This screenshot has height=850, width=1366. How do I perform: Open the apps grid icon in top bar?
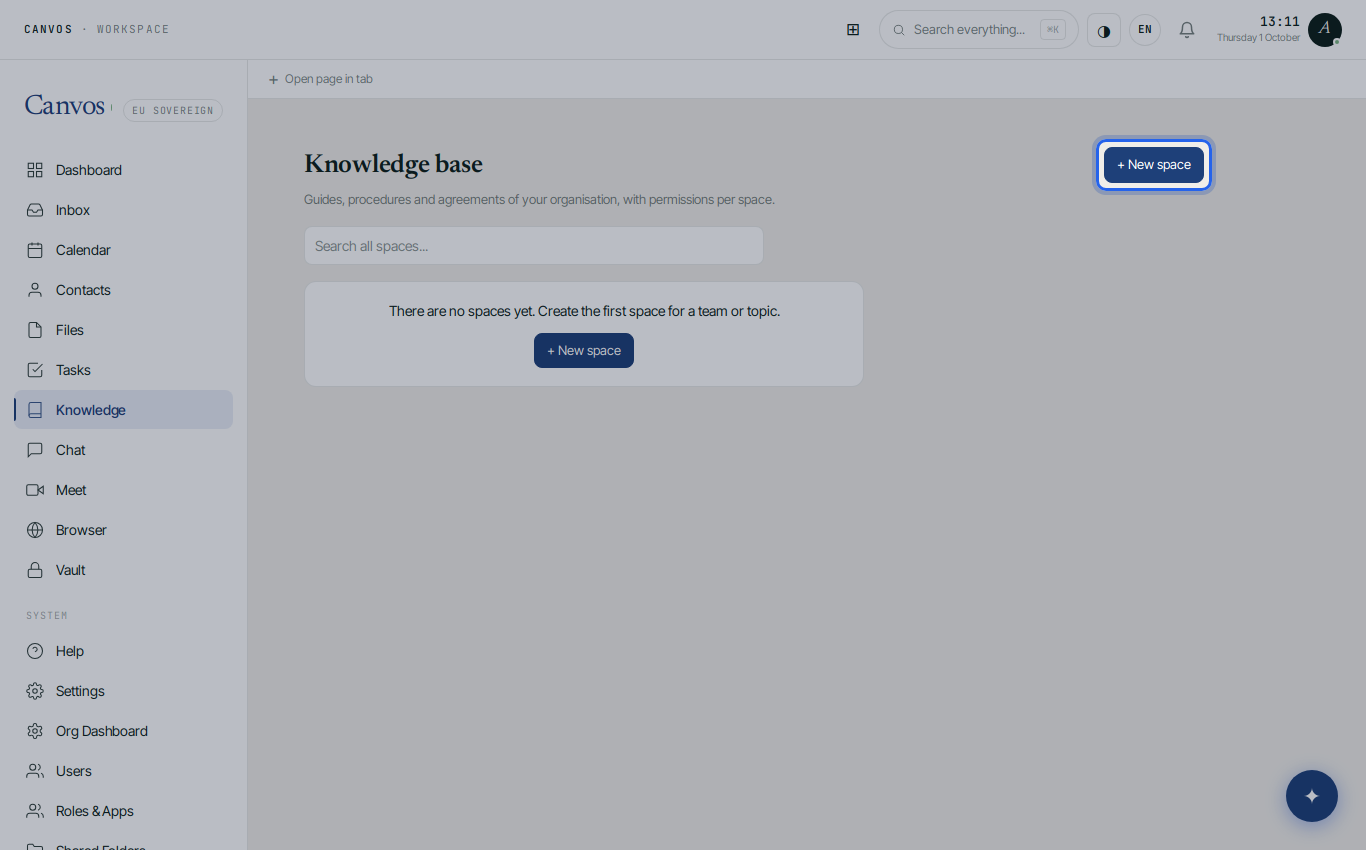pyautogui.click(x=853, y=30)
